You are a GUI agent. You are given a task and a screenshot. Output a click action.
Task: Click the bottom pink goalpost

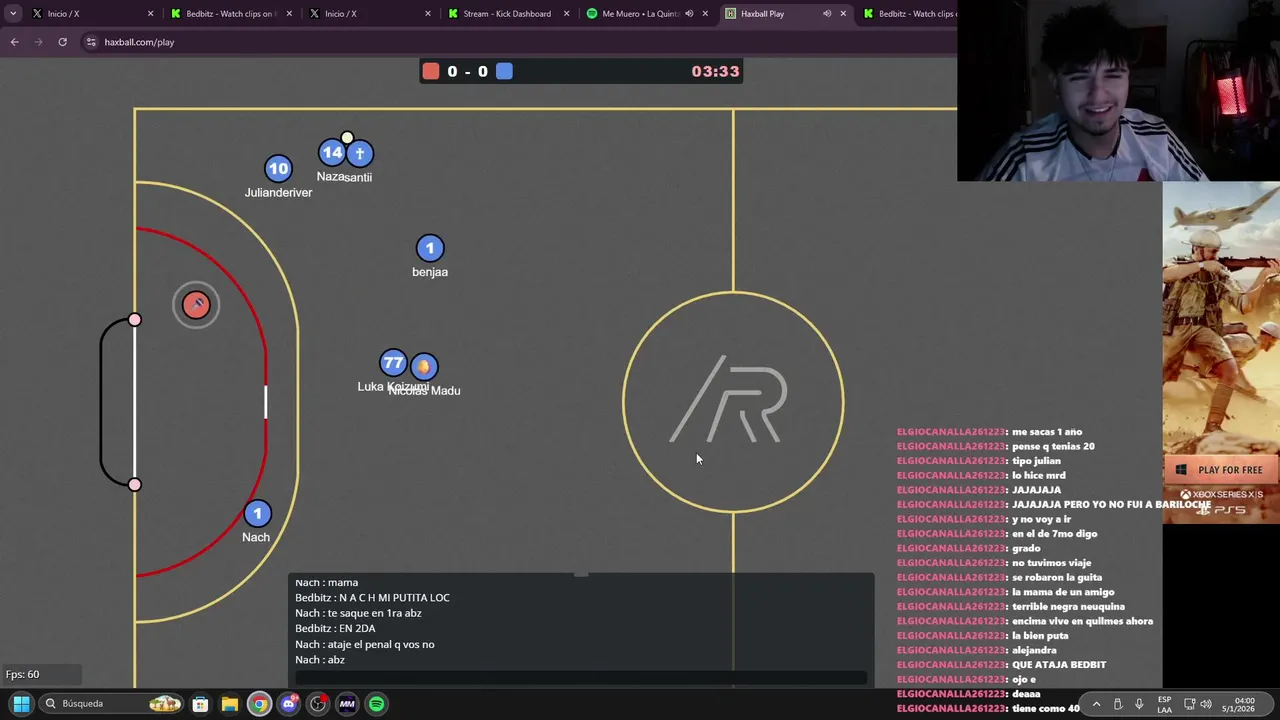click(135, 485)
